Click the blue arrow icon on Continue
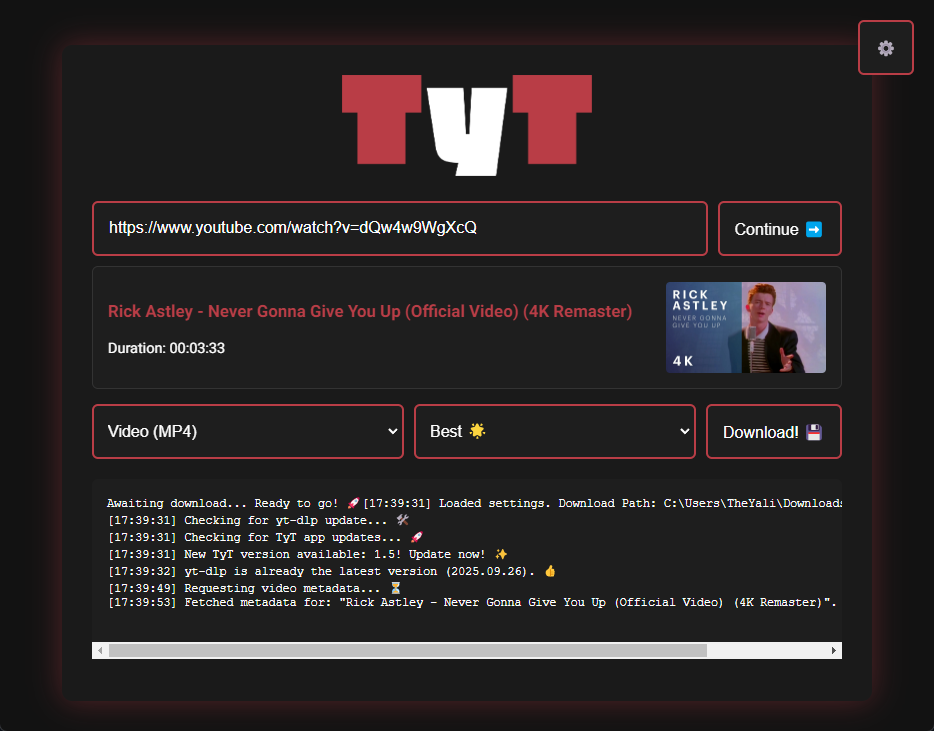The image size is (934, 731). 814,229
